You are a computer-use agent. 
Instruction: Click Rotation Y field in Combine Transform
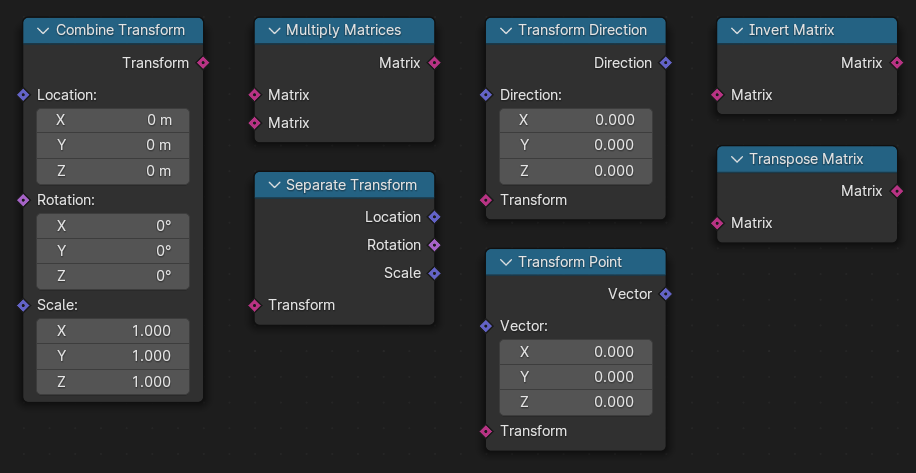point(113,251)
